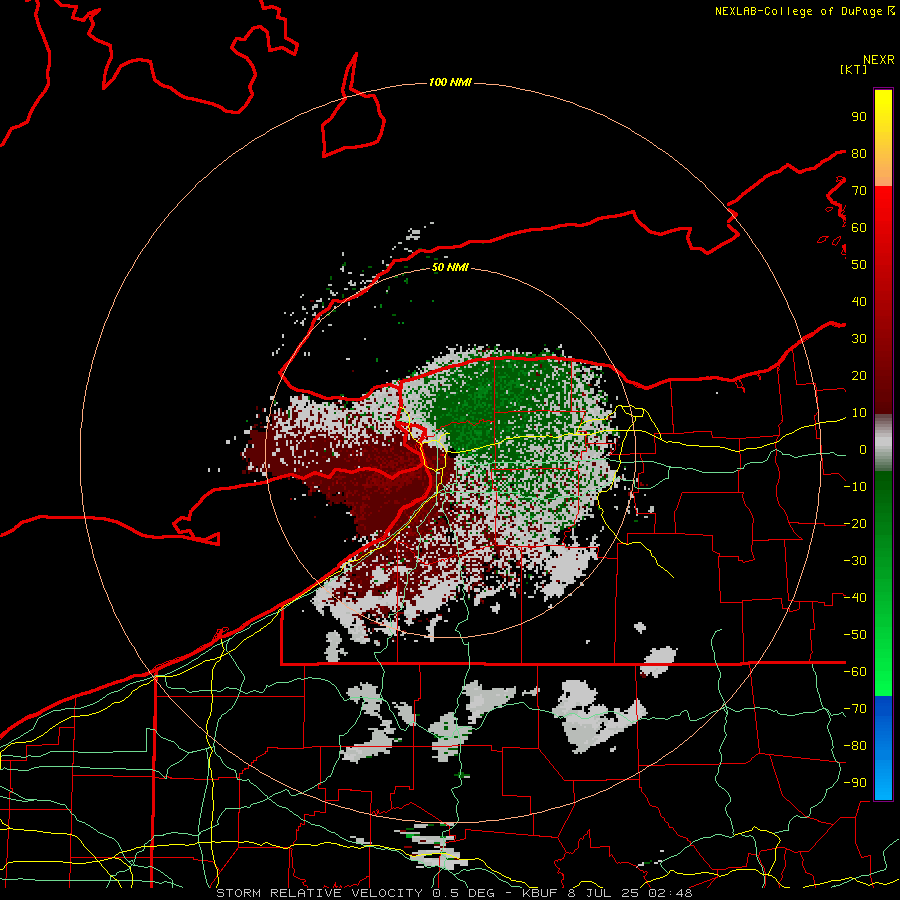This screenshot has width=900, height=900.
Task: Click the -10 scale value
Action: tap(855, 487)
